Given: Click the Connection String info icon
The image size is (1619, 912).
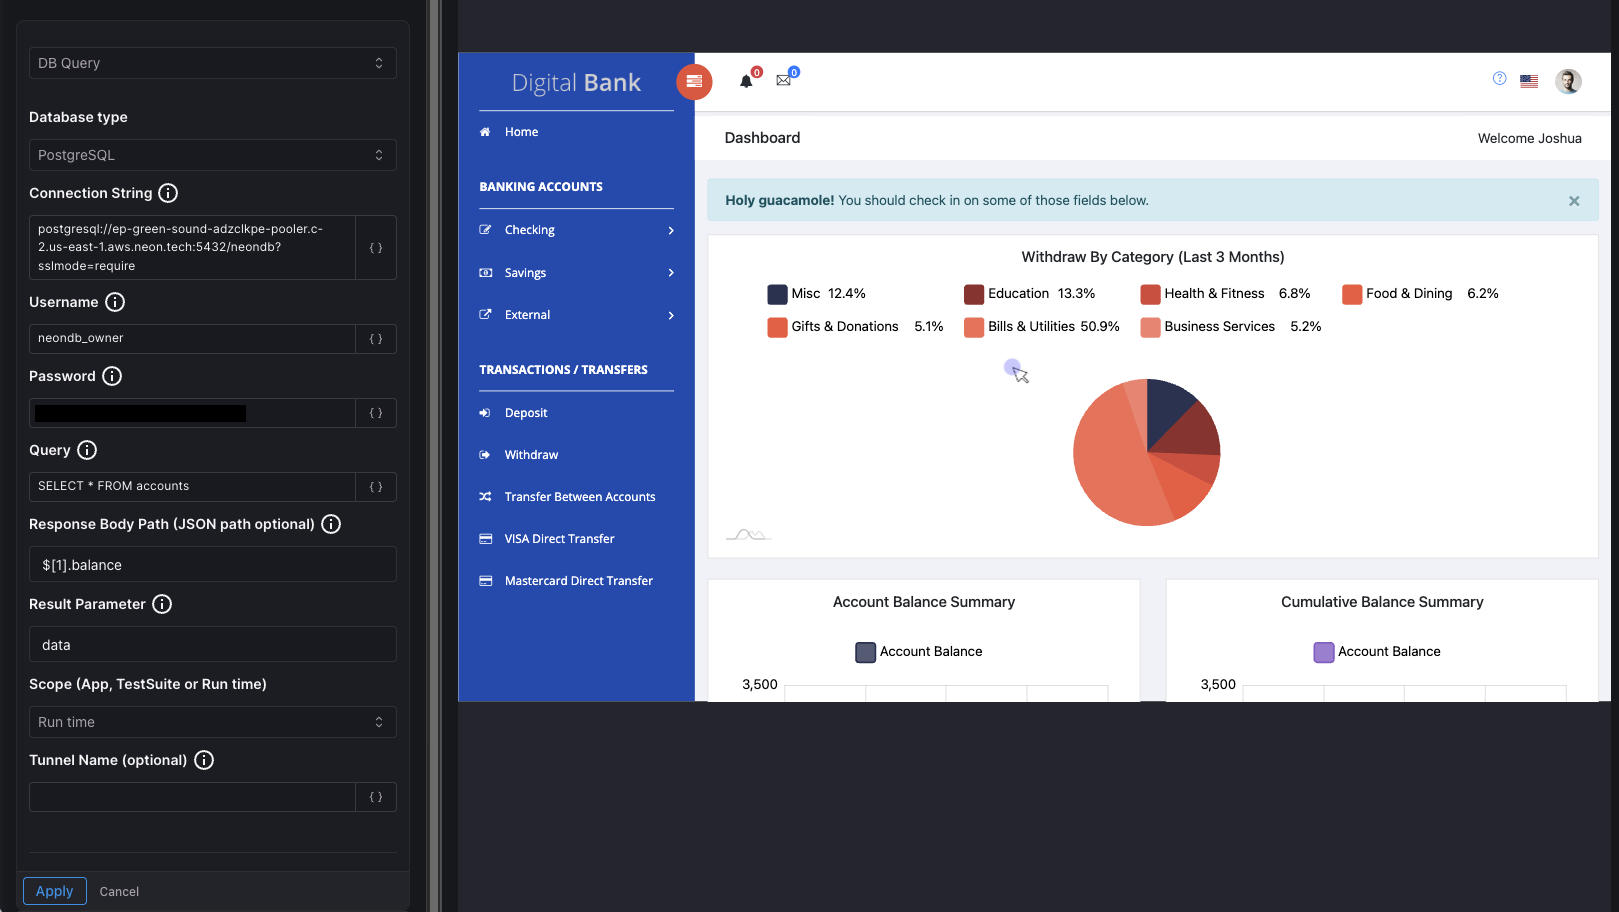Looking at the screenshot, I should pyautogui.click(x=168, y=193).
